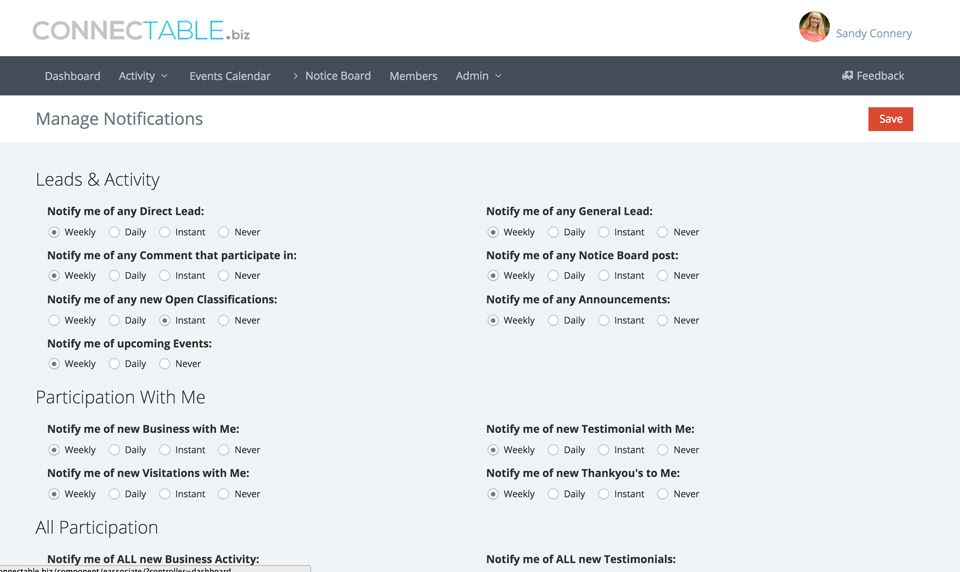Select Daily for Open Classifications
960x572 pixels.
[114, 320]
